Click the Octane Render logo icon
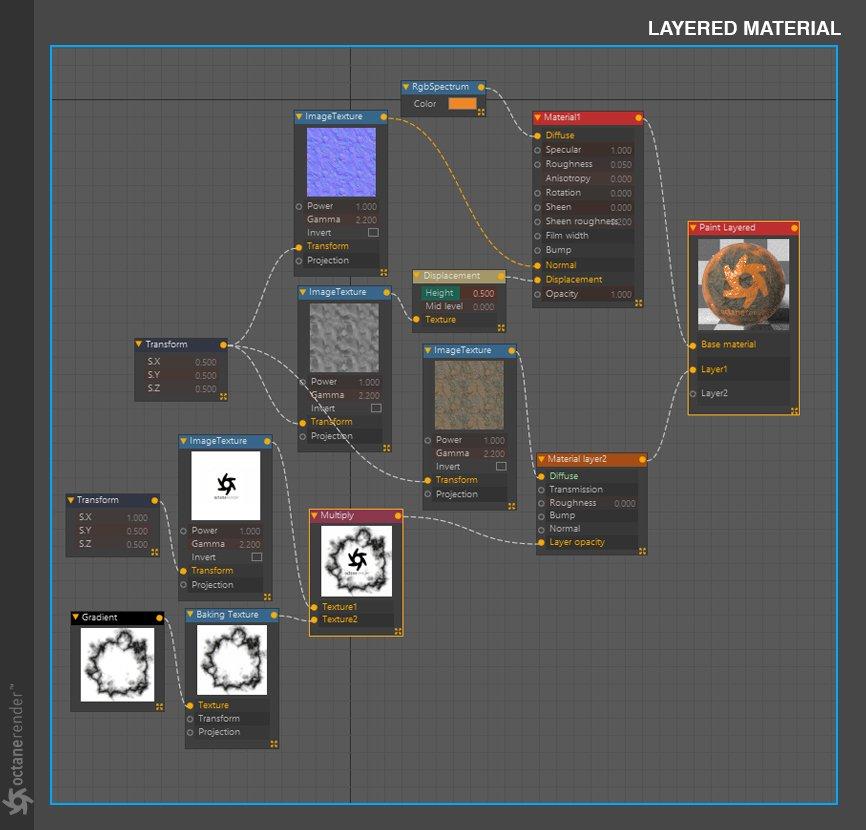Viewport: 866px width, 830px height. [18, 800]
